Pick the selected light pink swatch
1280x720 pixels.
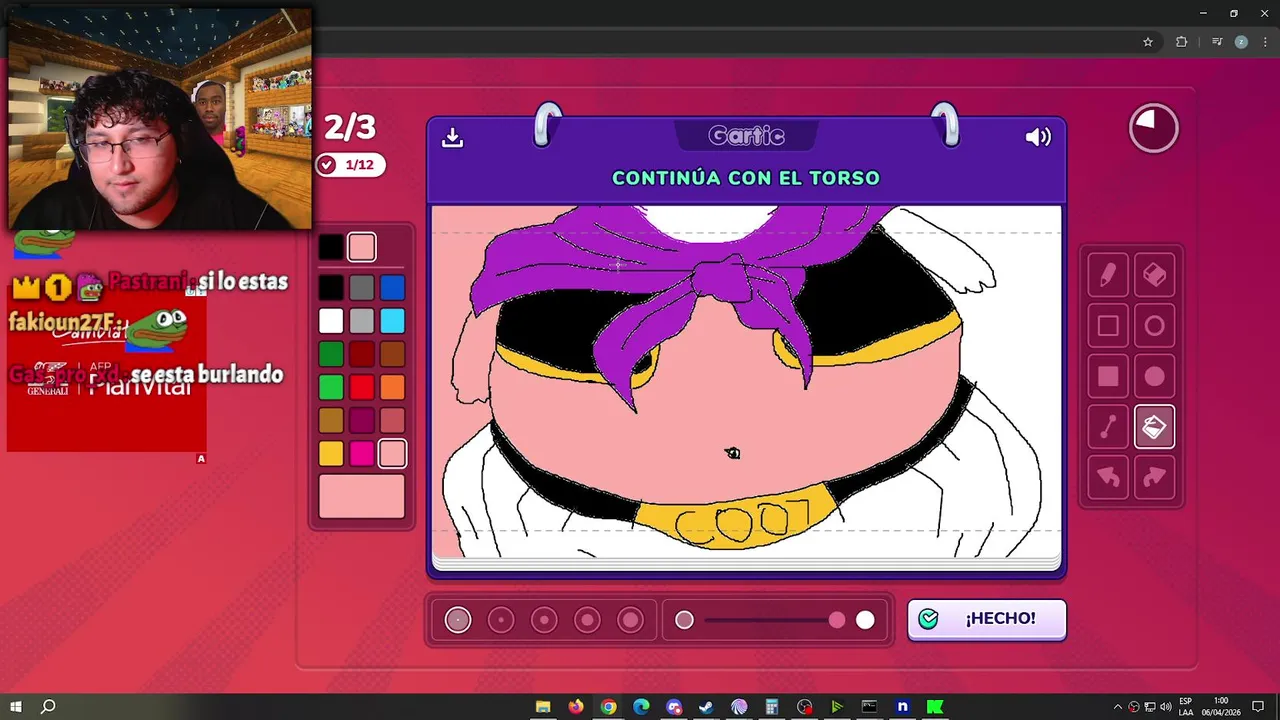click(x=392, y=454)
